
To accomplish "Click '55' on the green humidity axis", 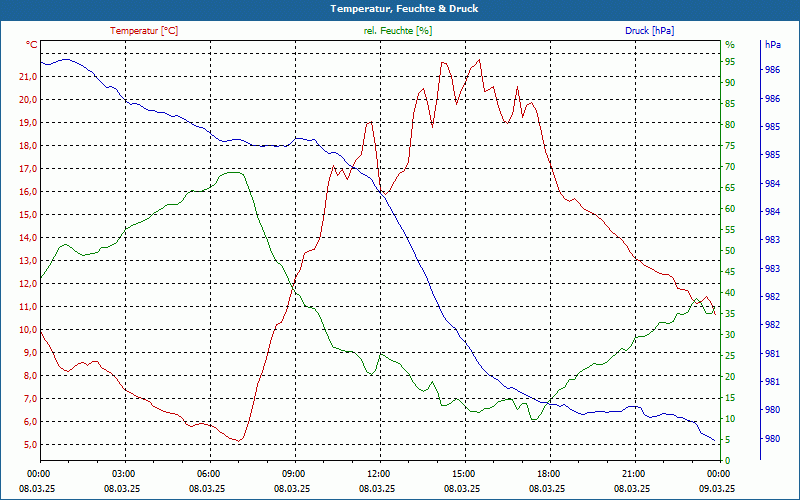I will click(x=731, y=230).
